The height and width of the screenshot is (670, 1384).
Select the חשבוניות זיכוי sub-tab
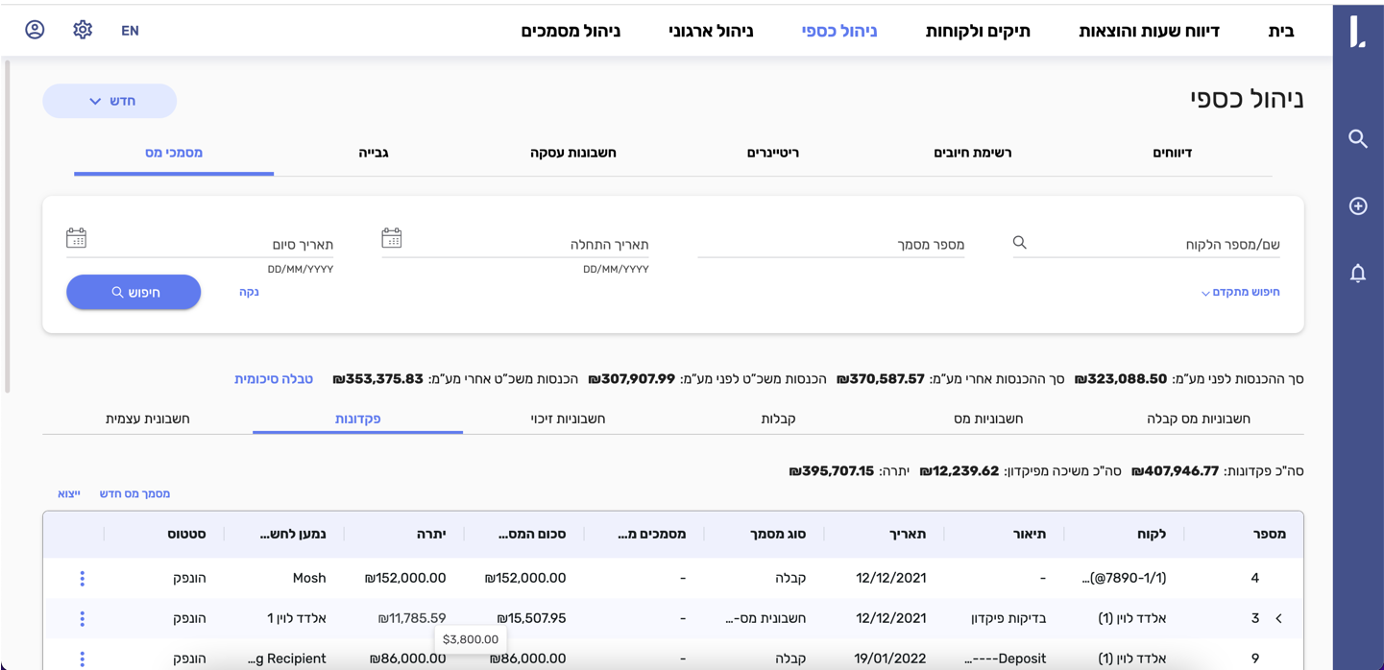567,419
